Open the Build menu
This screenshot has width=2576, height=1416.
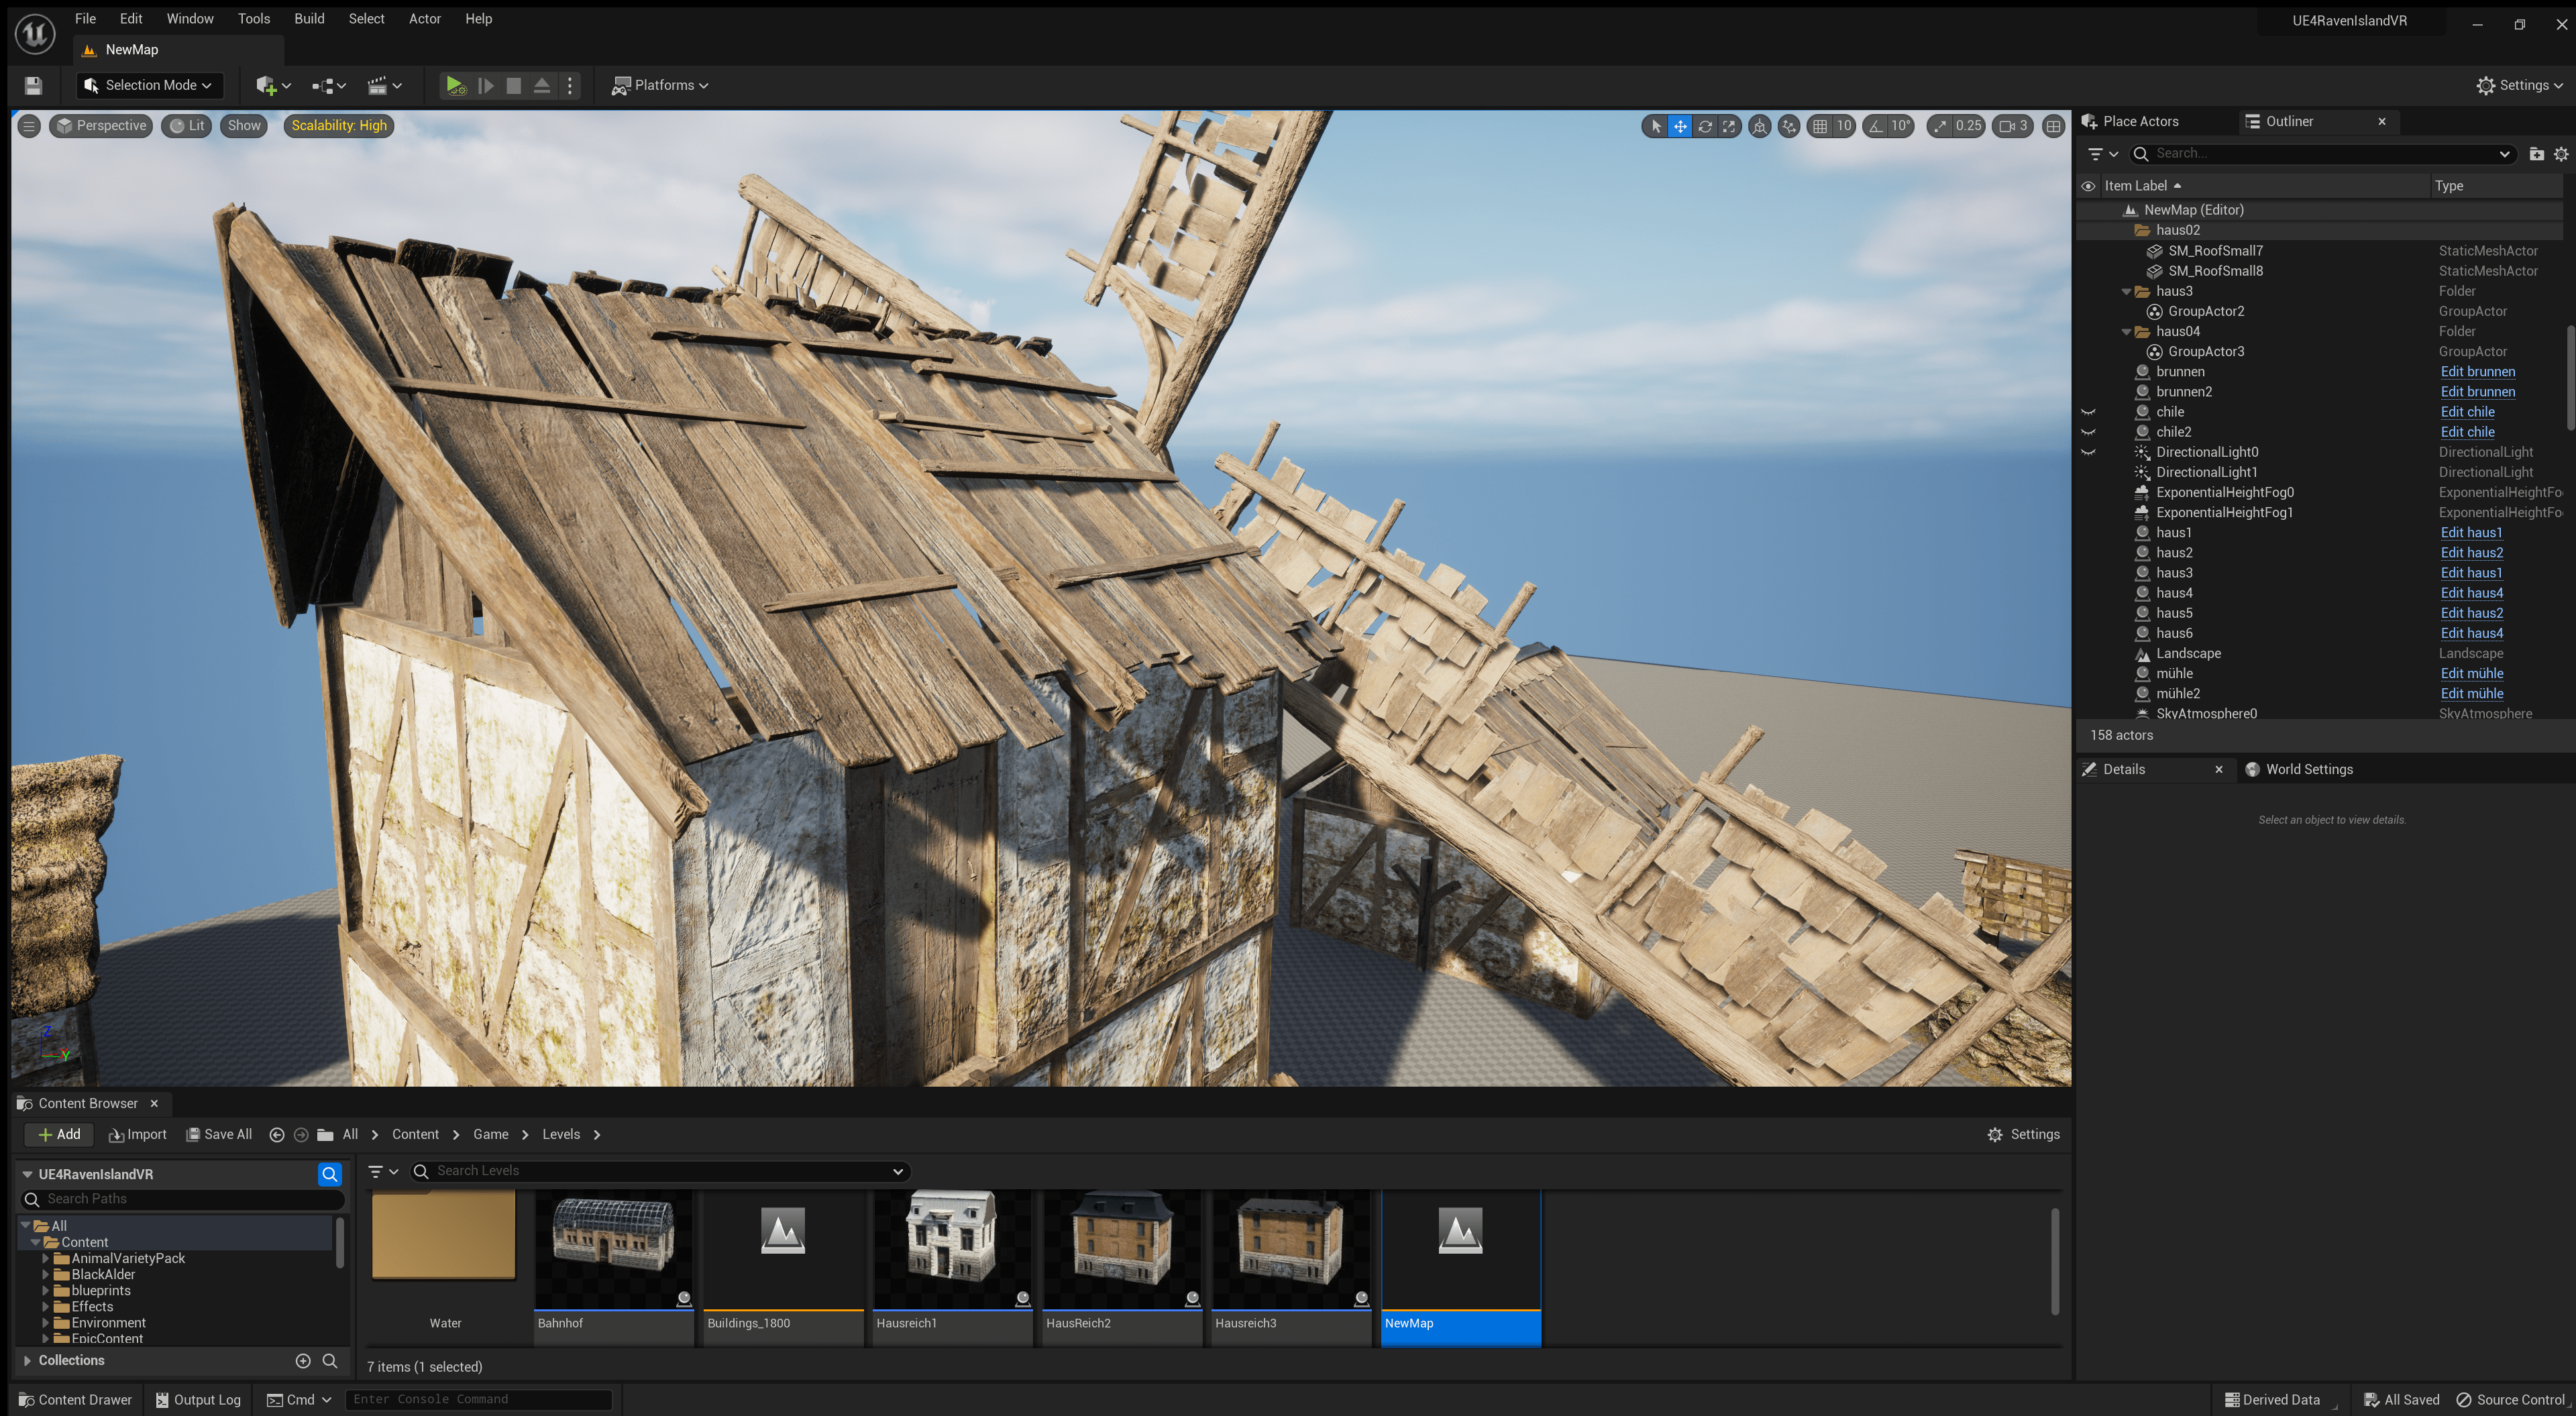coord(309,19)
